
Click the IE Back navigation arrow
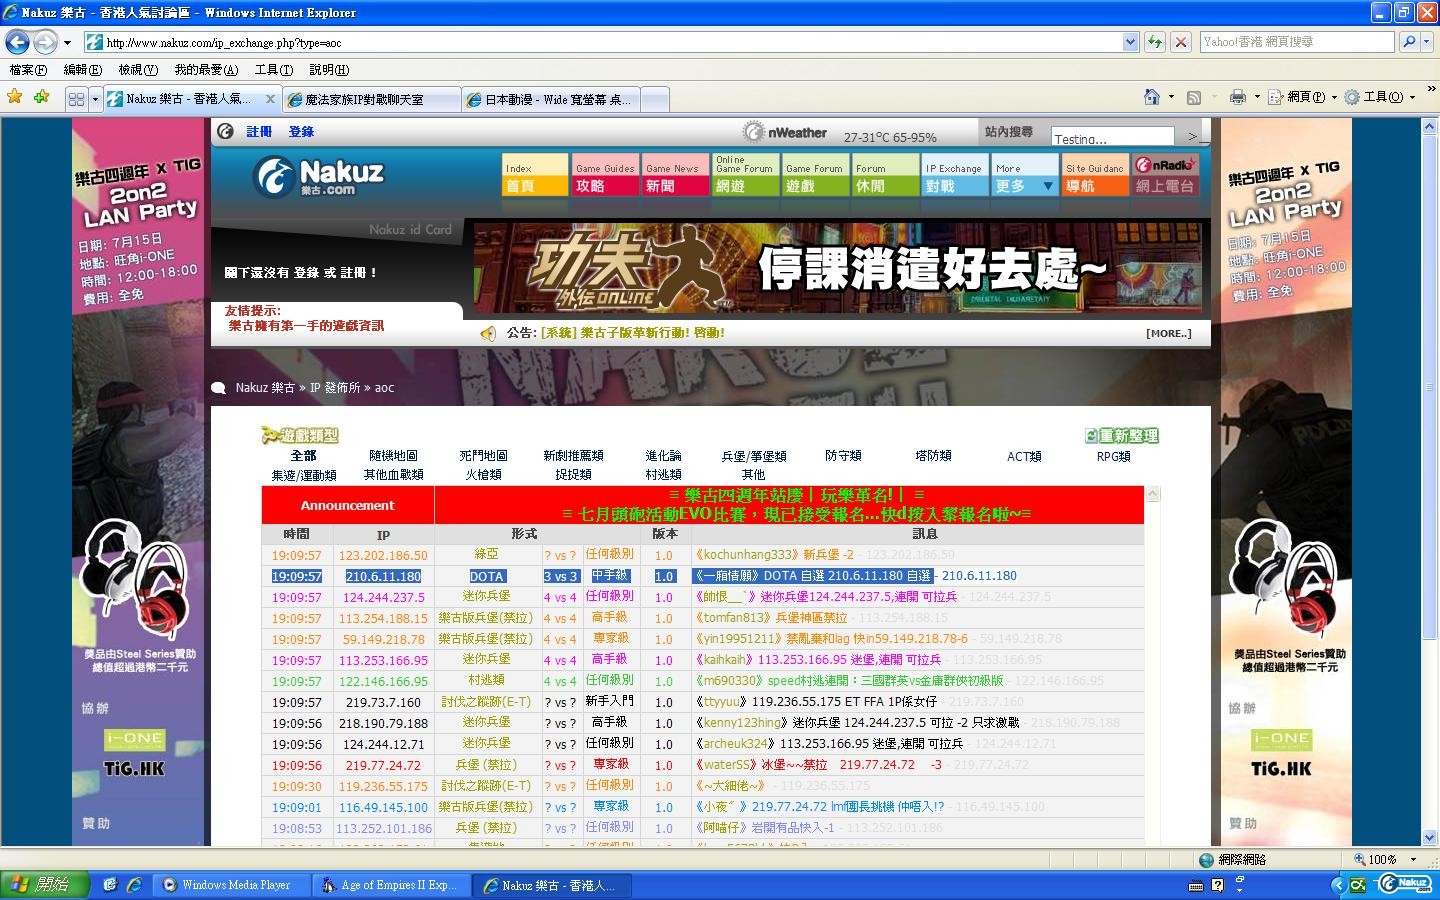[17, 42]
